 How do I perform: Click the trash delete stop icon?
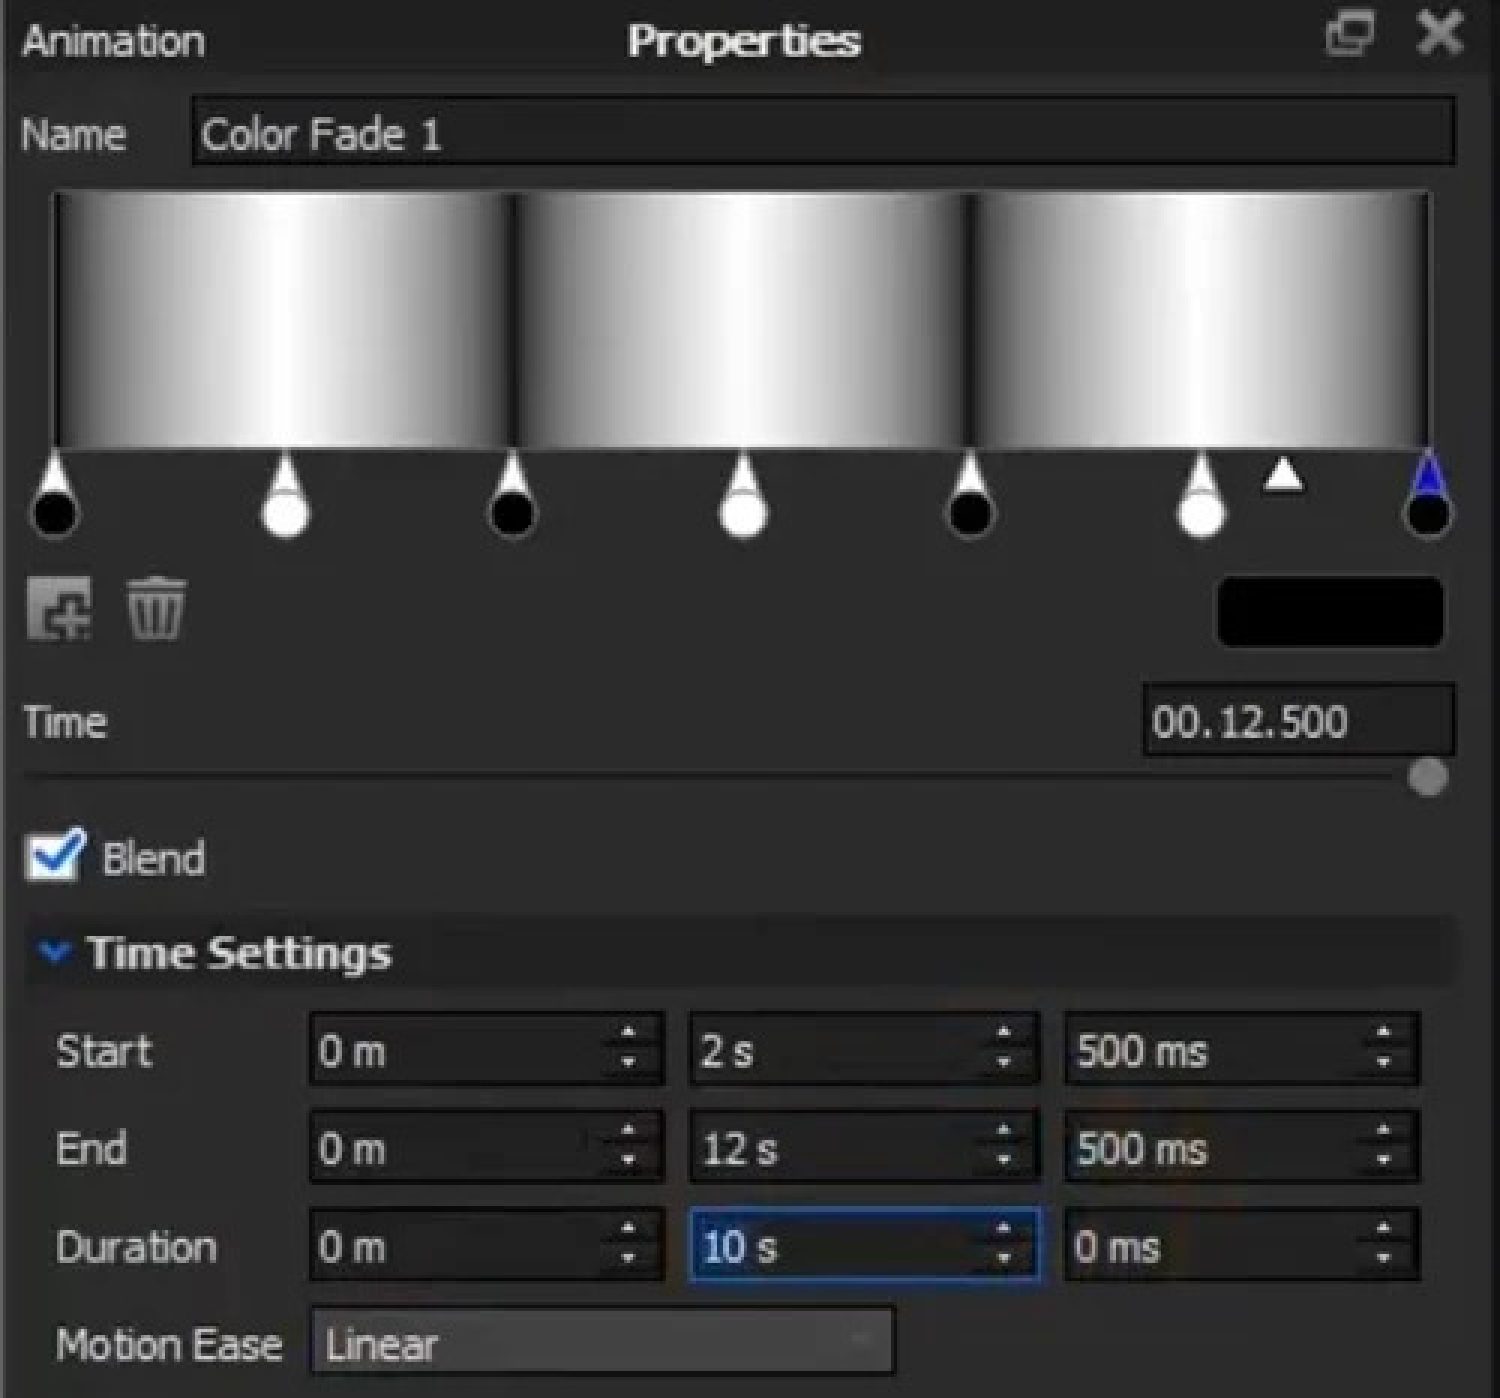click(x=155, y=607)
